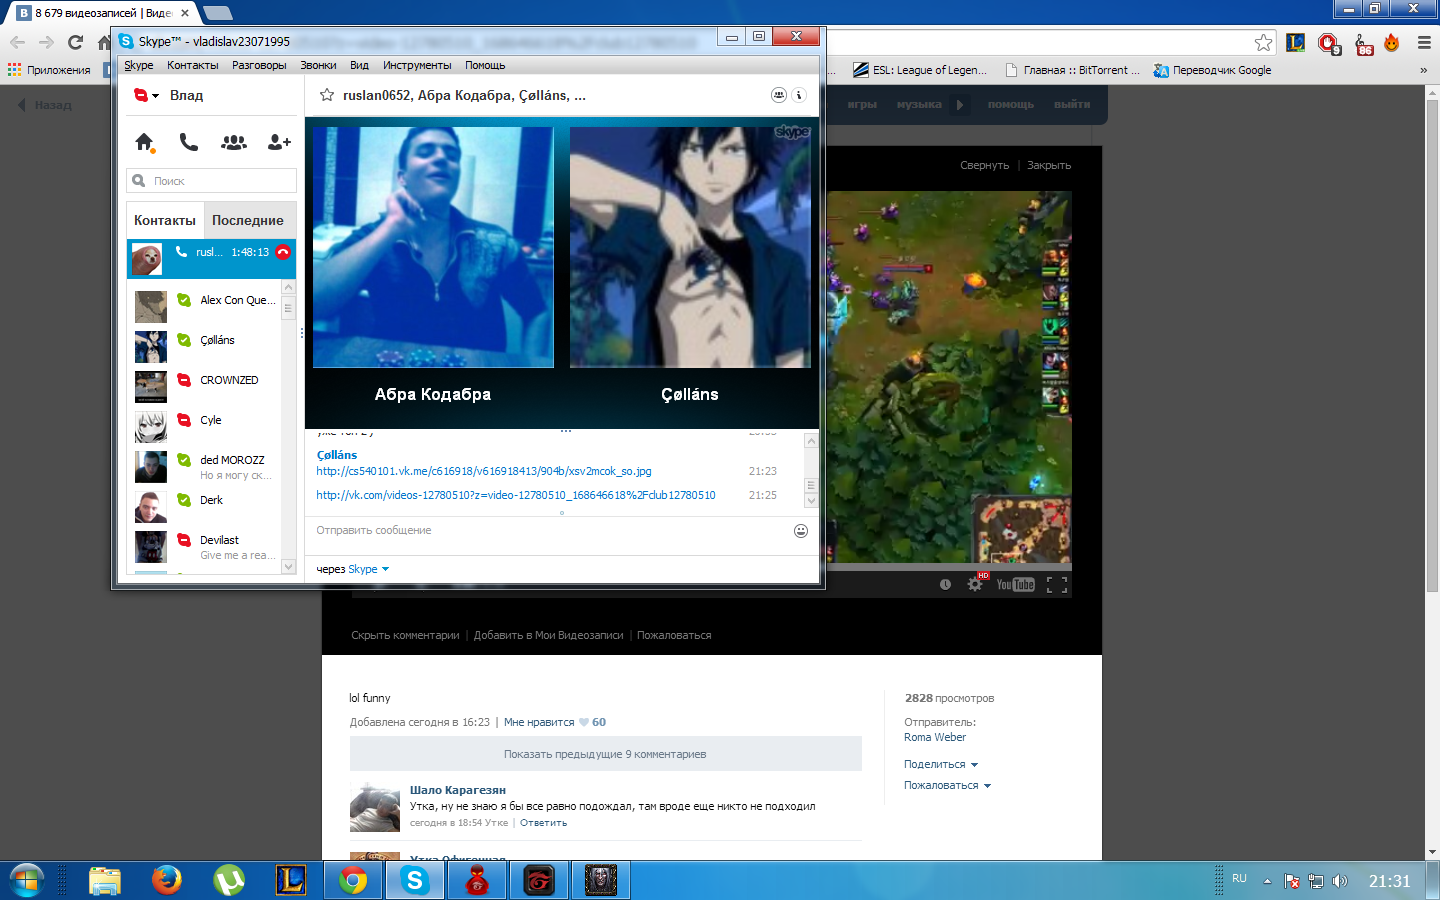Open uTorrent from the taskbar
Screen dimensions: 1440x900
click(229, 880)
